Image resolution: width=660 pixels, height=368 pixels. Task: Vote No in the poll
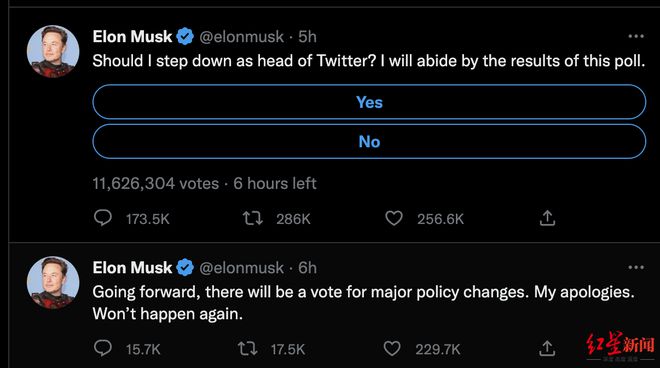click(x=369, y=141)
